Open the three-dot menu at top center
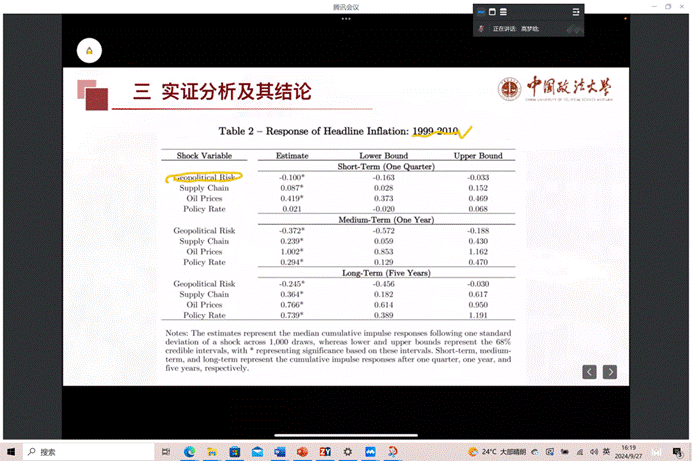This screenshot has height=461, width=692. tap(346, 18)
